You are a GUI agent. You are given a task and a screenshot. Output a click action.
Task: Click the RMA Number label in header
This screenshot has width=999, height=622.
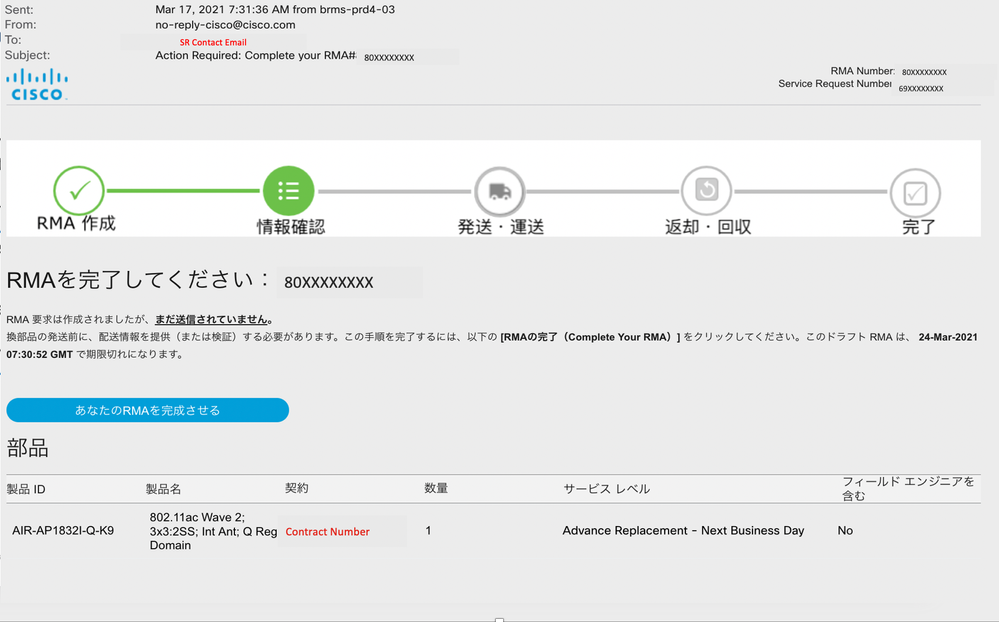coord(863,71)
